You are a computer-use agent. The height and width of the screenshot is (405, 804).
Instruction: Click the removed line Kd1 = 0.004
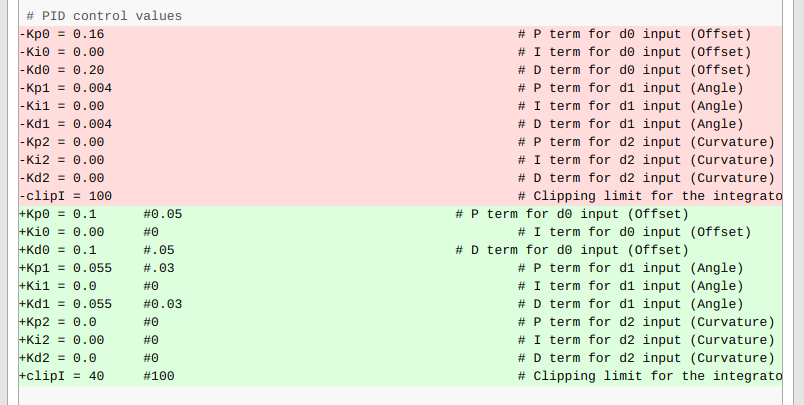400,124
